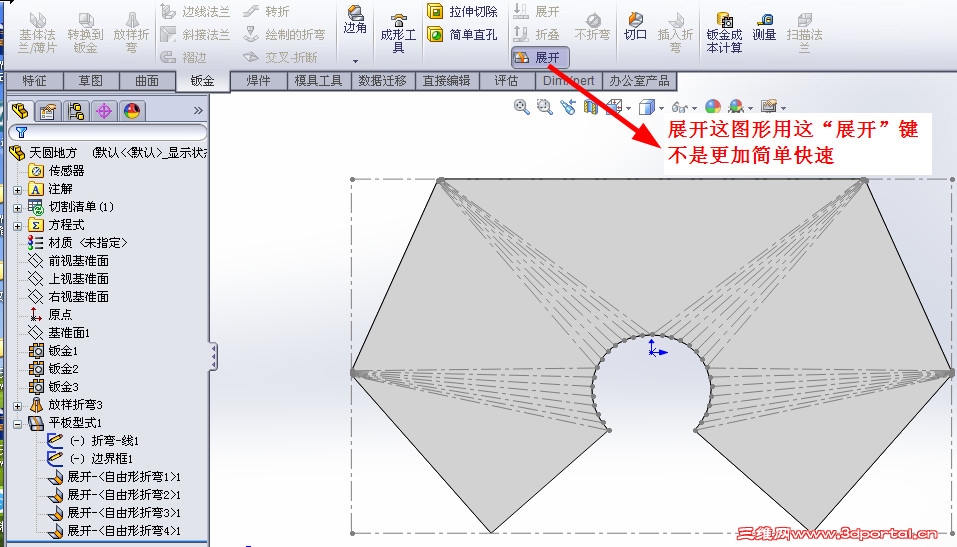Select the Hem (褶边) tool
The image size is (957, 547).
click(184, 57)
